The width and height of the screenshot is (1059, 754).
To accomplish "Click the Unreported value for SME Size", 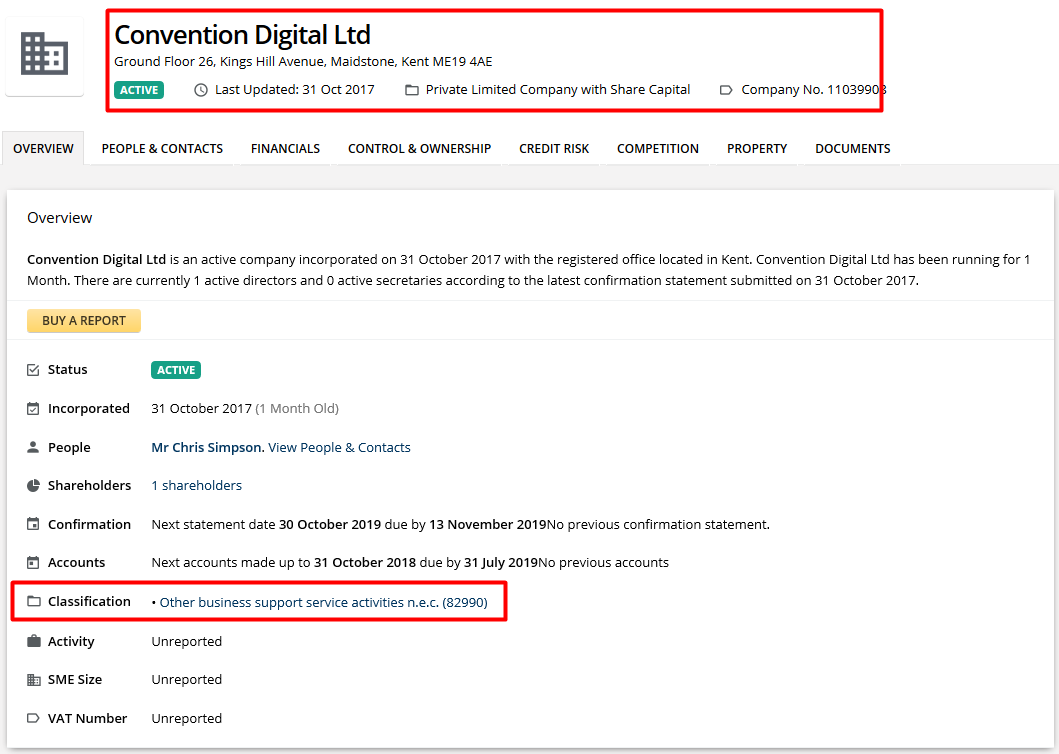I will pos(186,680).
